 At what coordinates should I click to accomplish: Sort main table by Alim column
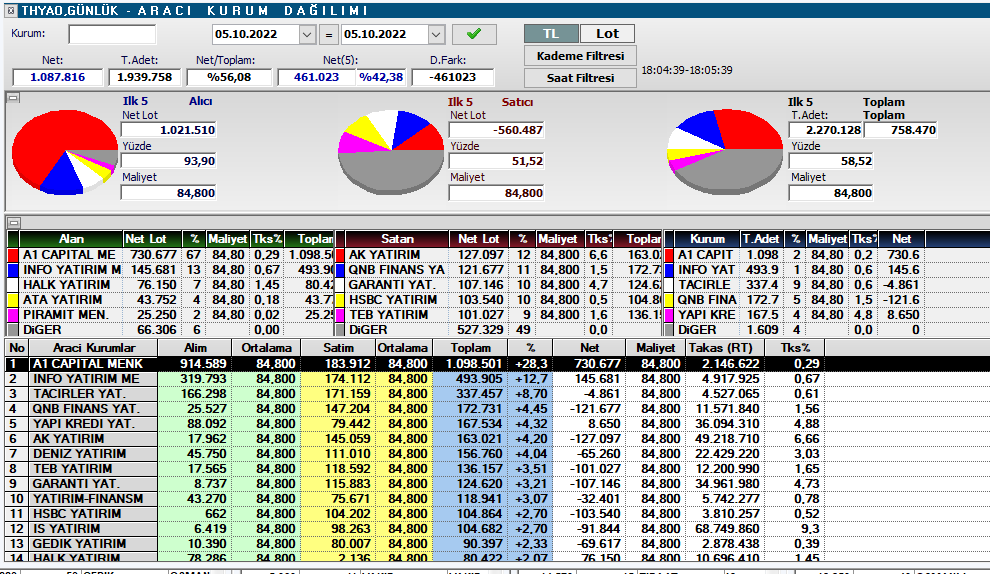195,348
